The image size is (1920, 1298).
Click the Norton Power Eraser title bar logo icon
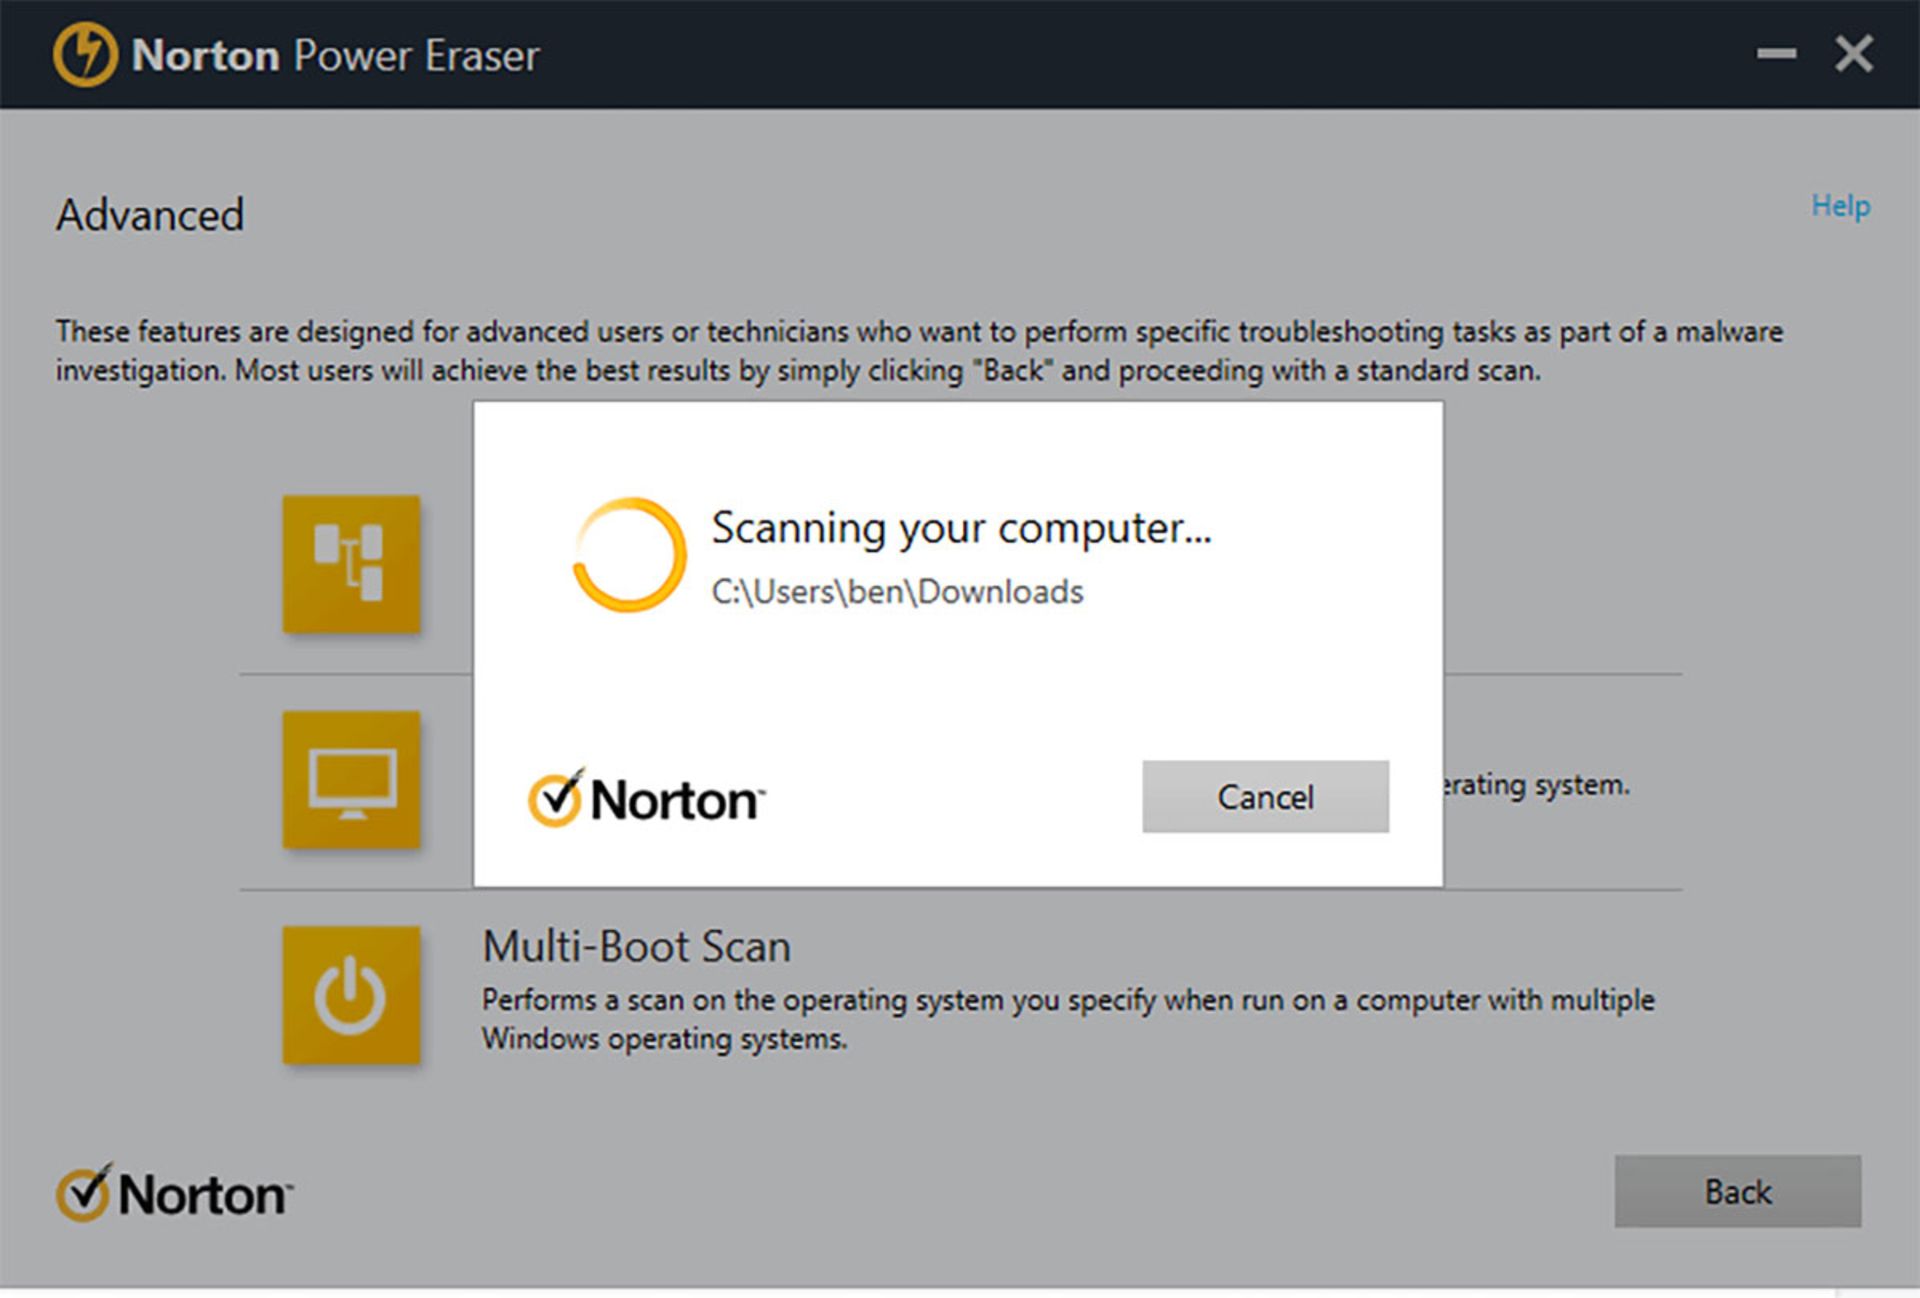click(x=86, y=54)
